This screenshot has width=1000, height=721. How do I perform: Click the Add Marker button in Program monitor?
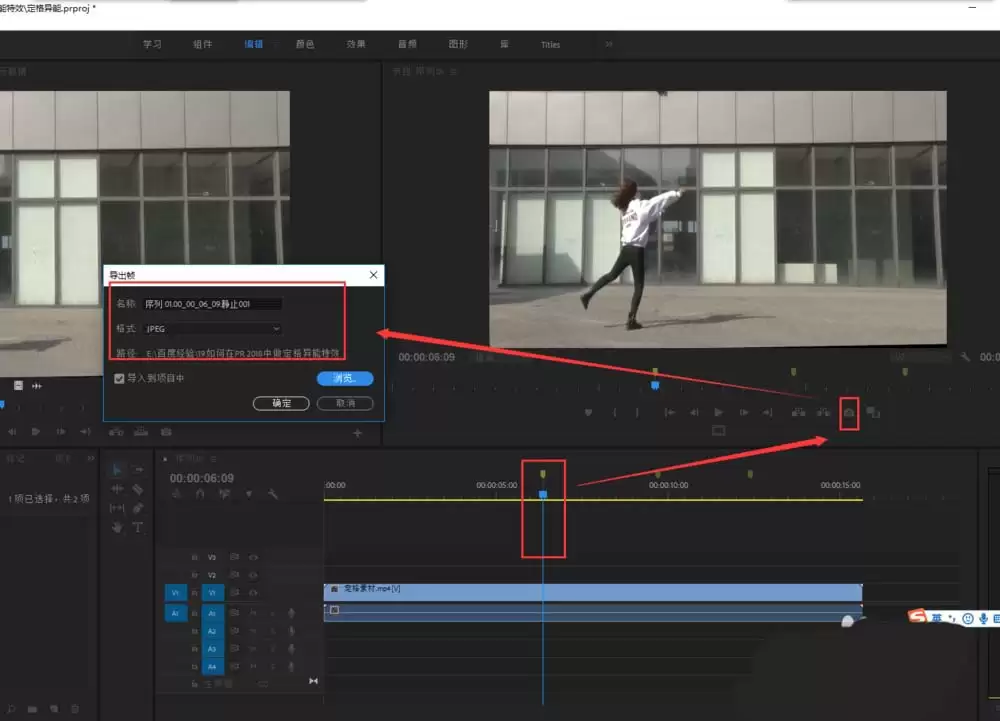coord(588,412)
